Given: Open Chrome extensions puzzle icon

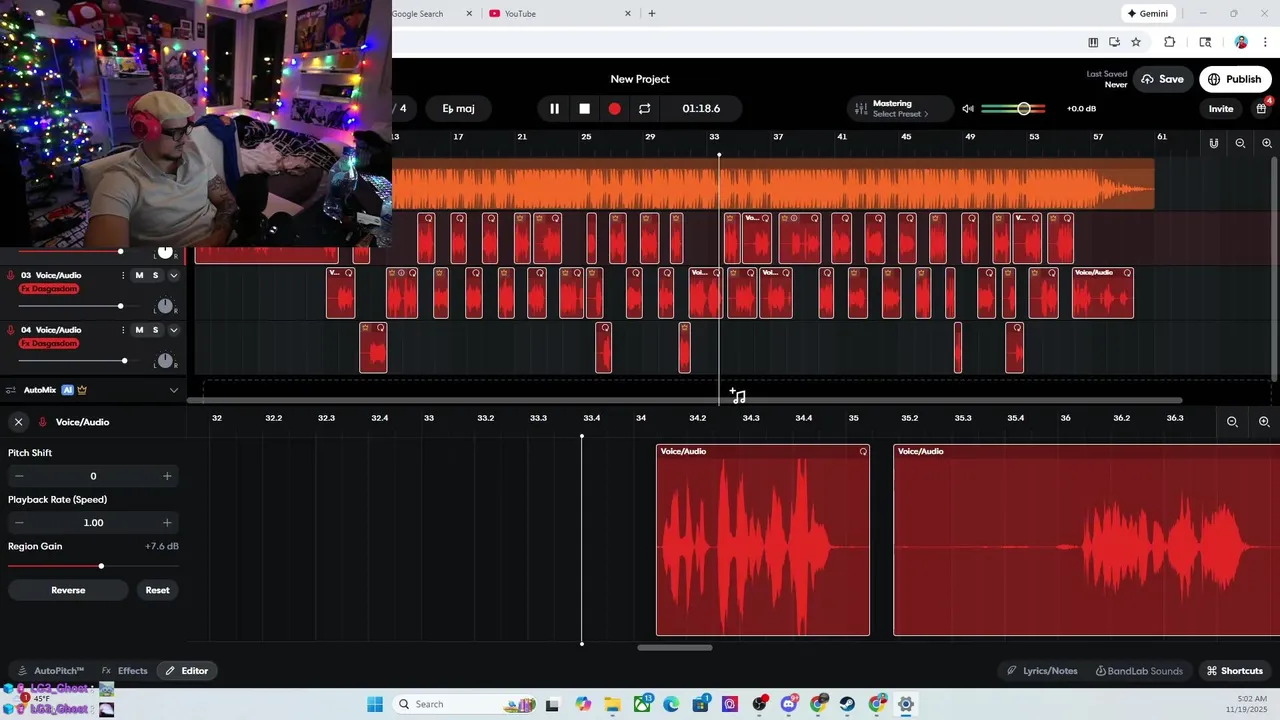Looking at the screenshot, I should (1169, 42).
